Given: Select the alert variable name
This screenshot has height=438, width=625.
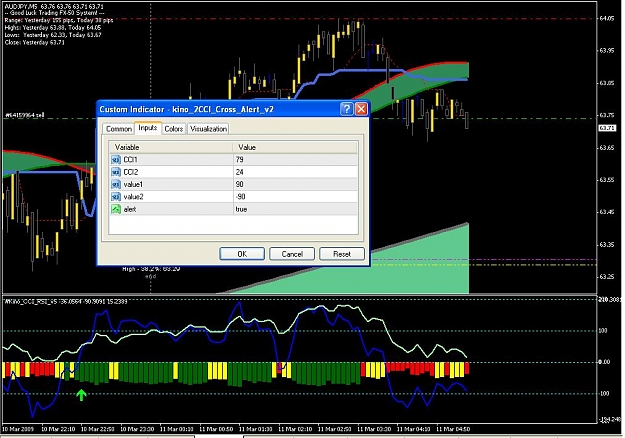Looking at the screenshot, I should coord(130,209).
